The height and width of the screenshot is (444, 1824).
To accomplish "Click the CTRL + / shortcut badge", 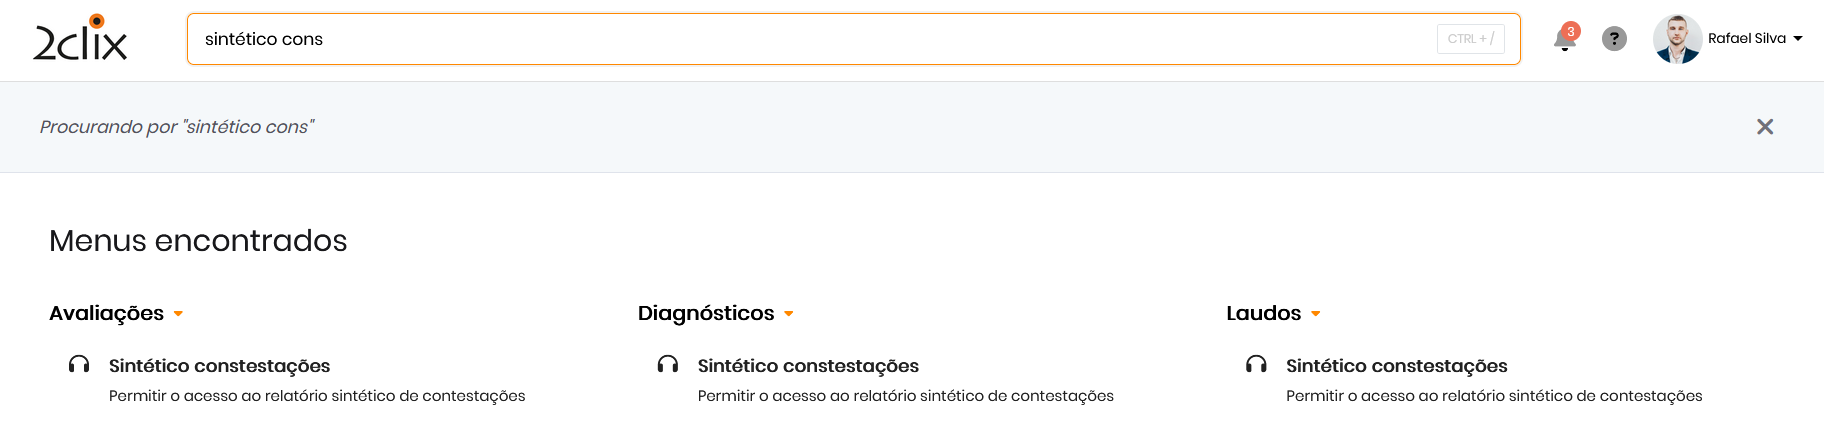I will 1470,39.
